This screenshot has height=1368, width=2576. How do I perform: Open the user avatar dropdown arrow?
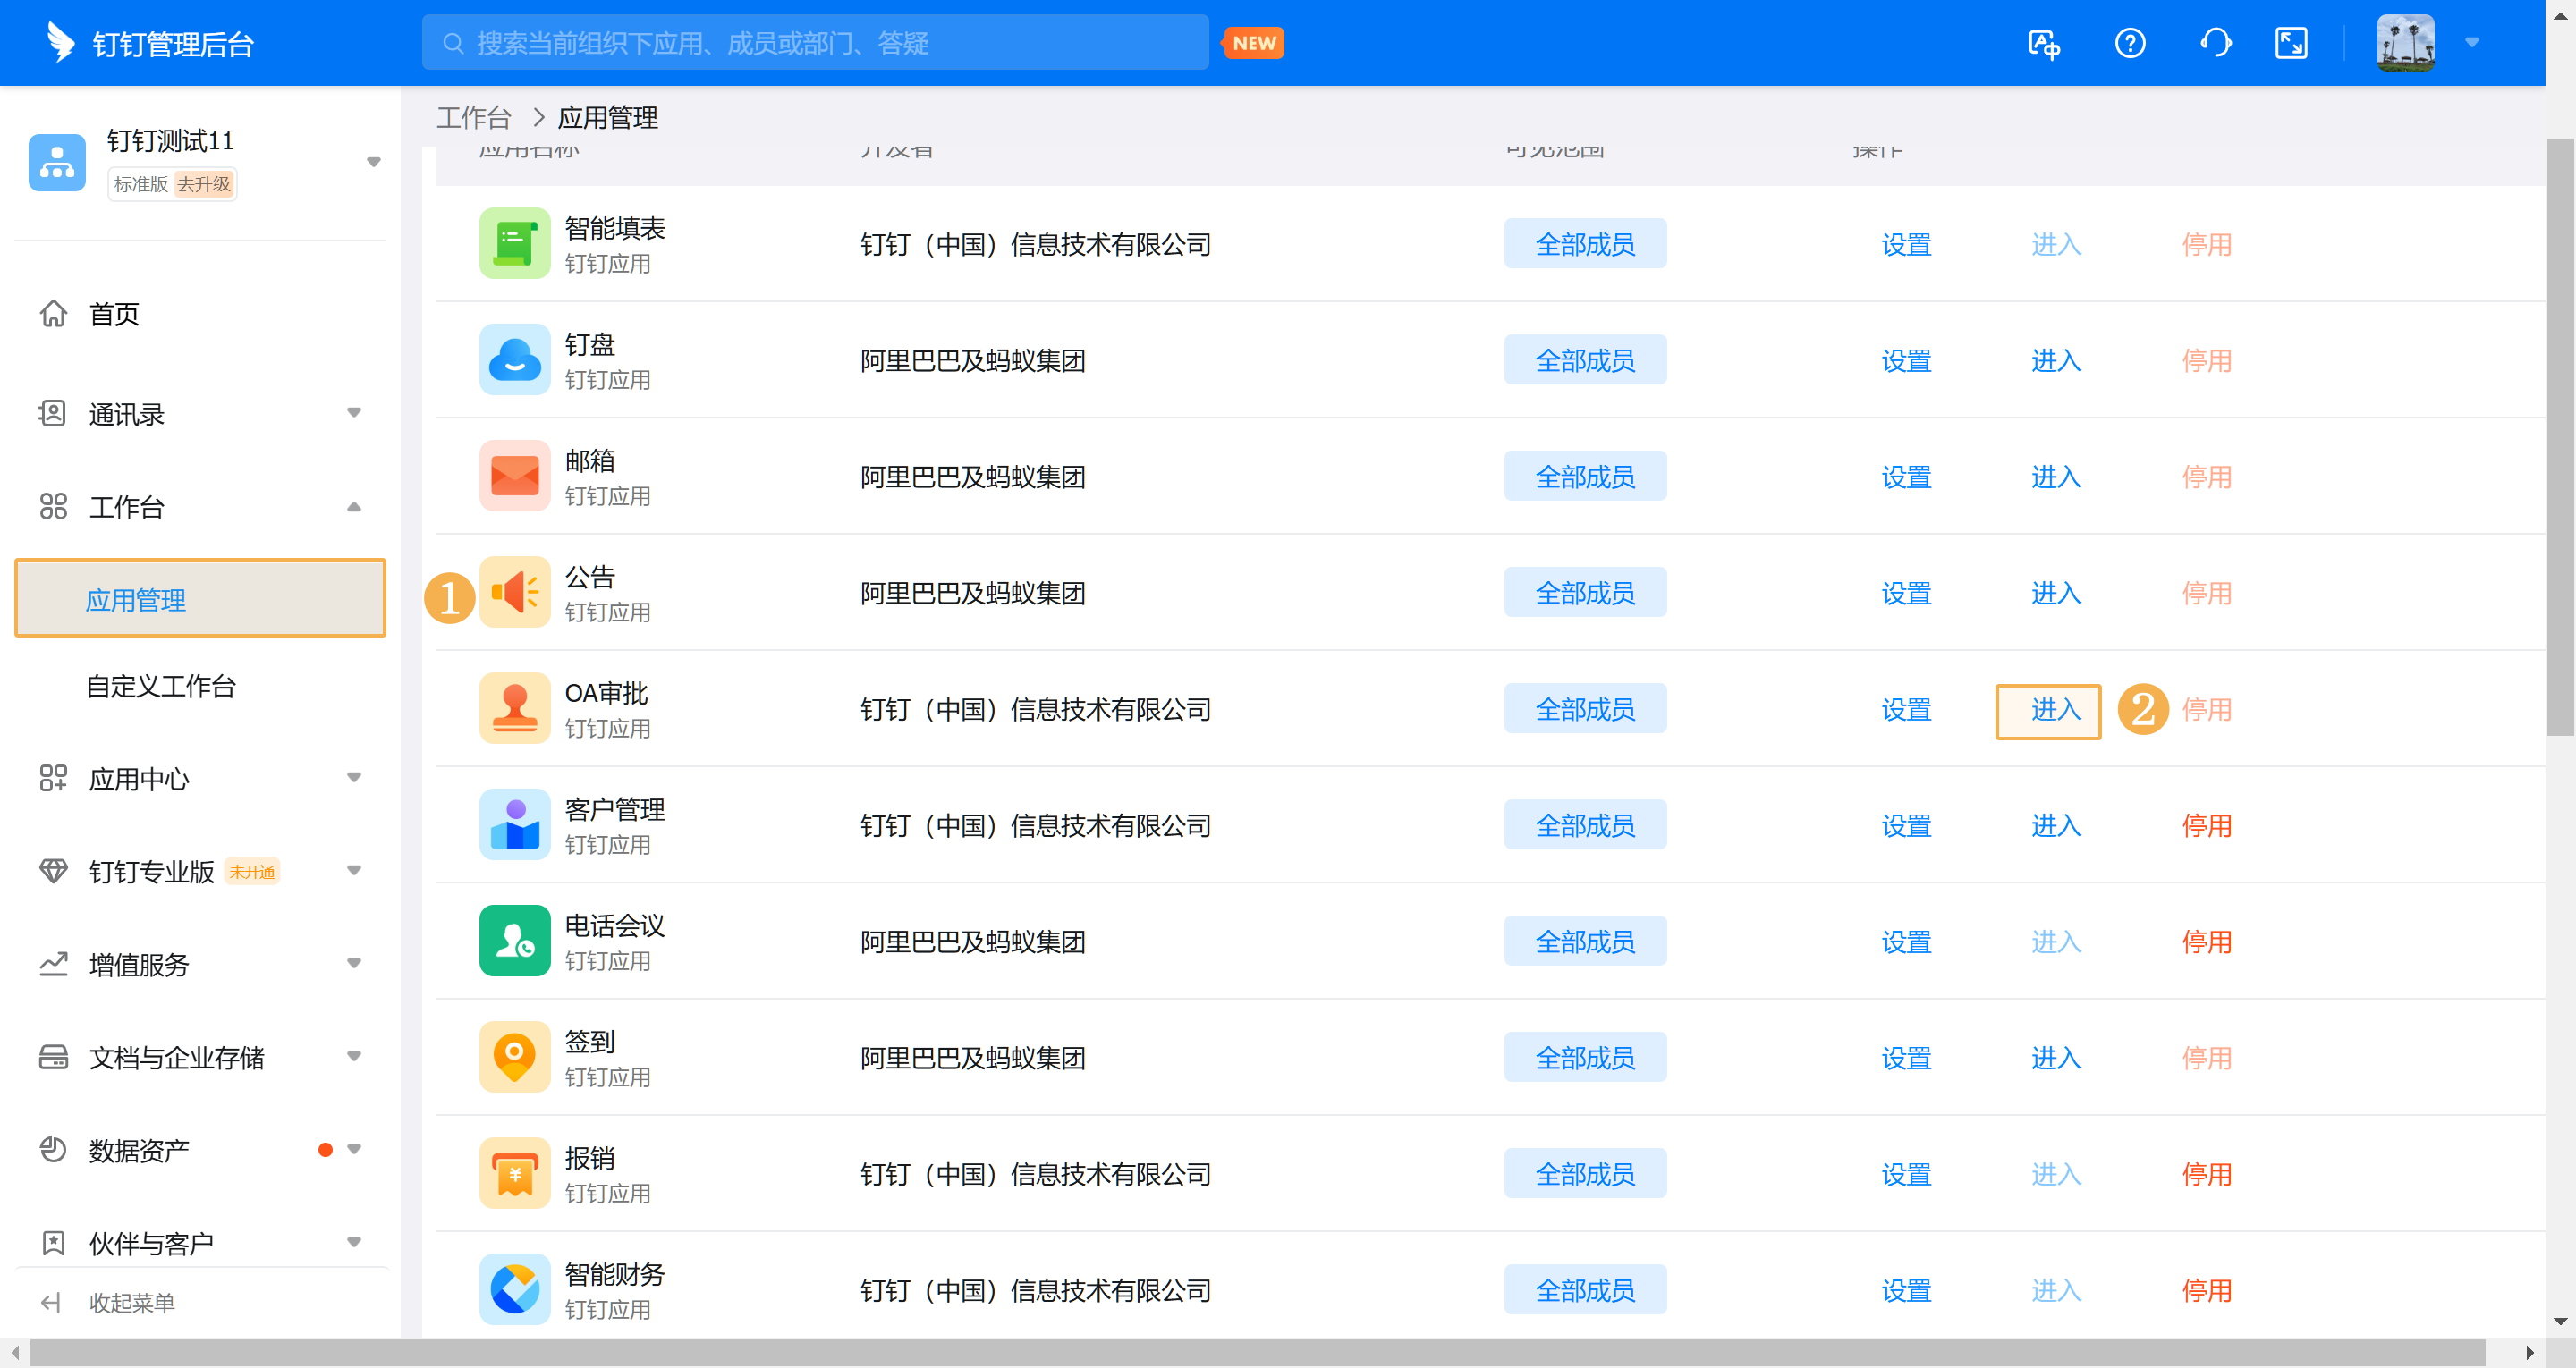coord(2471,43)
